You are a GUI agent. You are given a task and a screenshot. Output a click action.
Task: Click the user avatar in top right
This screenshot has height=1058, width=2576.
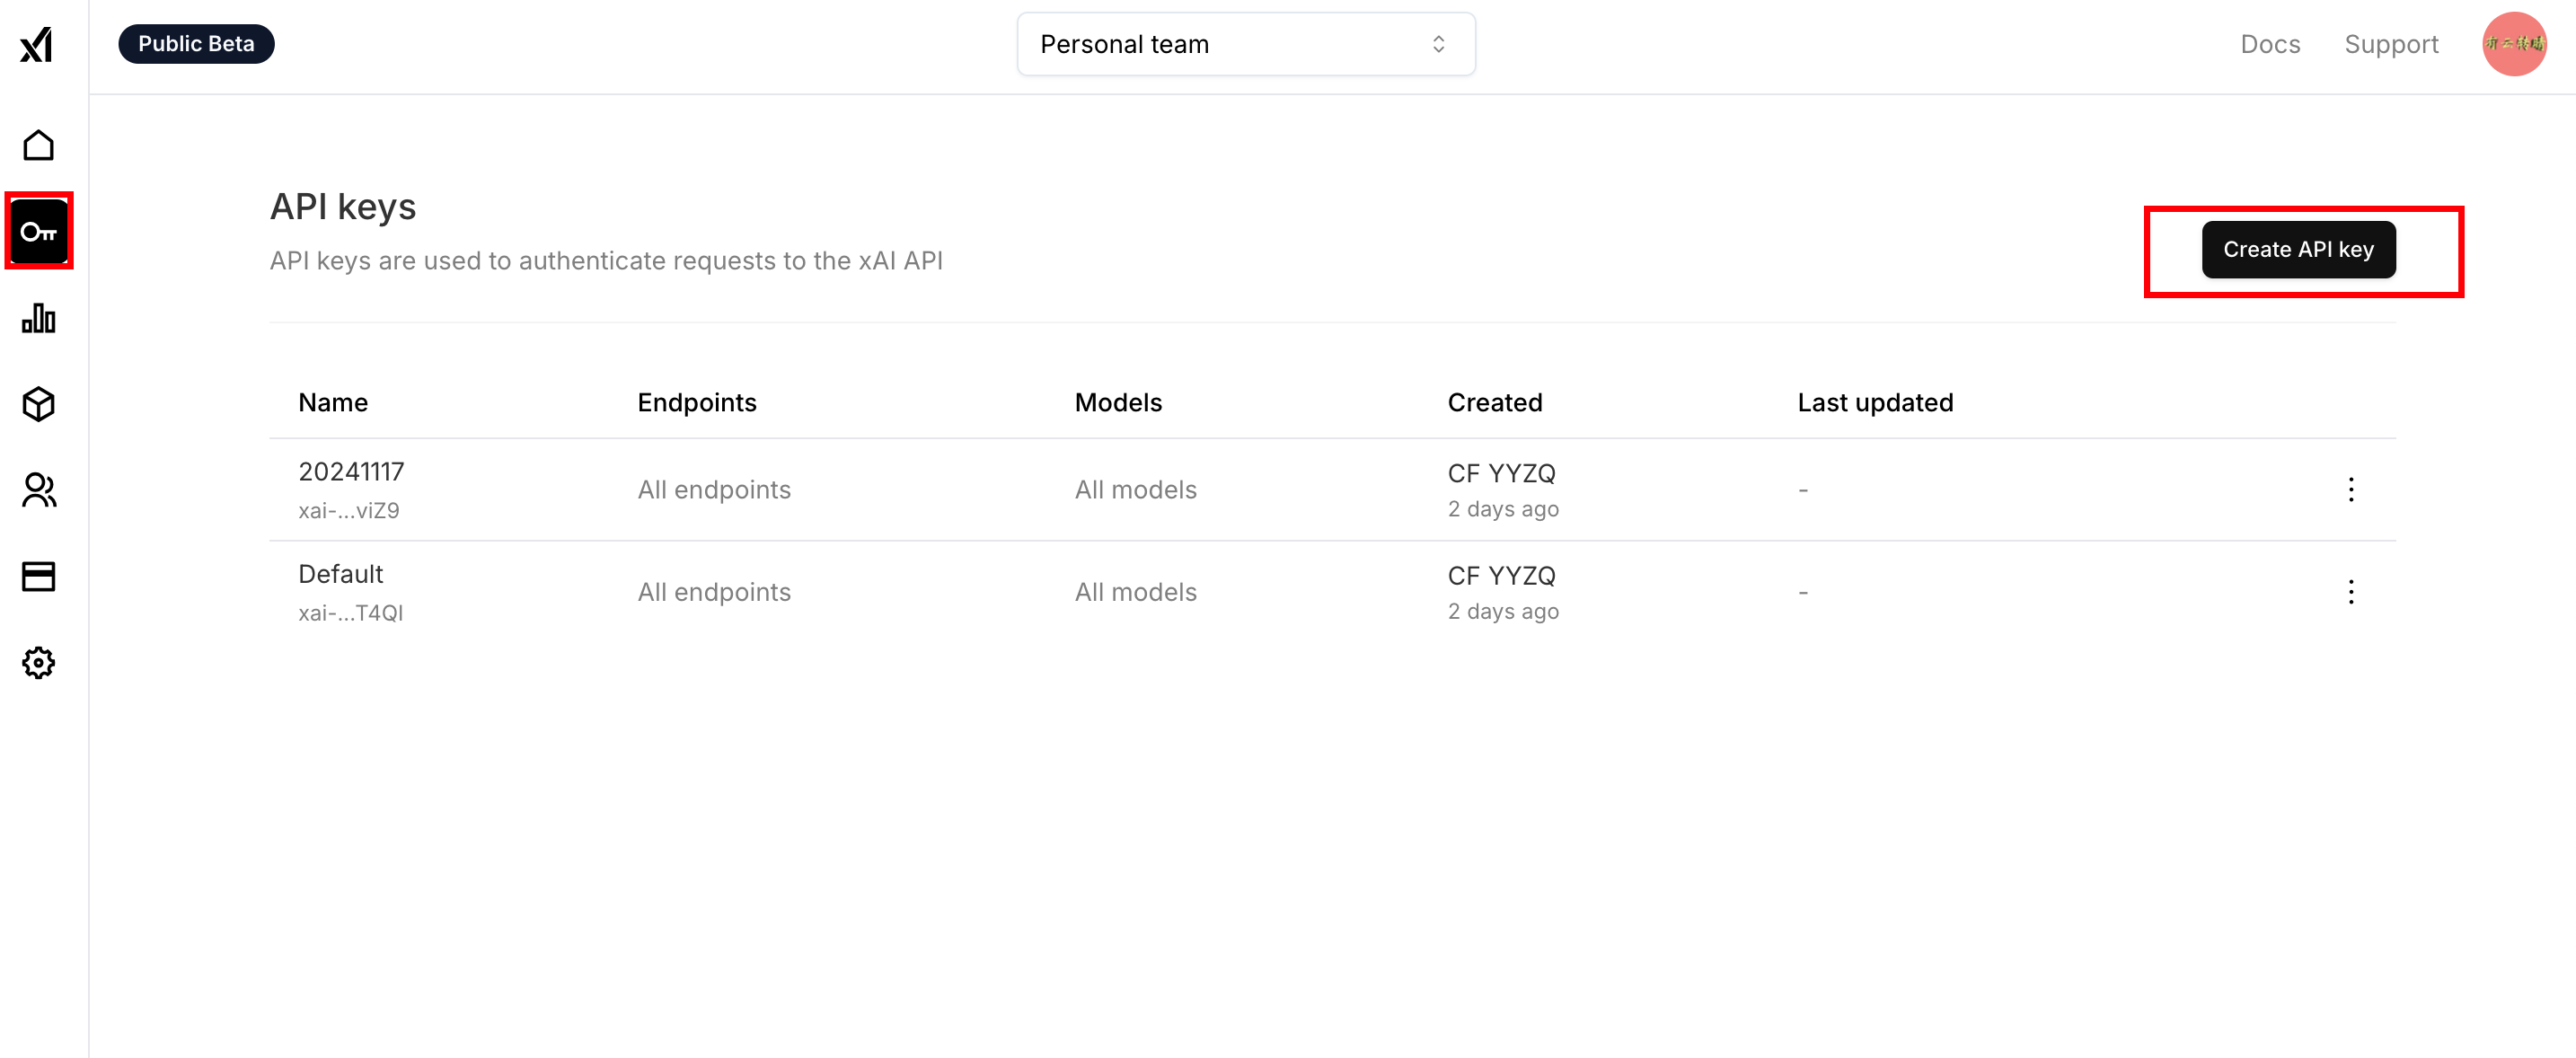[x=2513, y=44]
